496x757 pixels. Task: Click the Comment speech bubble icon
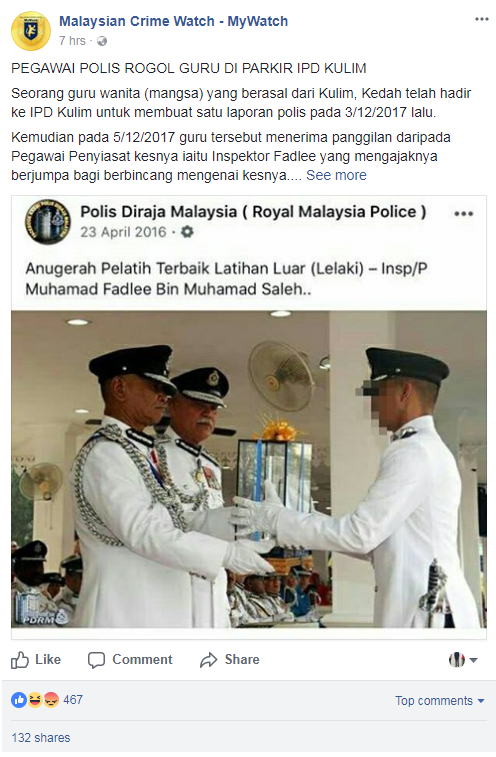click(96, 660)
